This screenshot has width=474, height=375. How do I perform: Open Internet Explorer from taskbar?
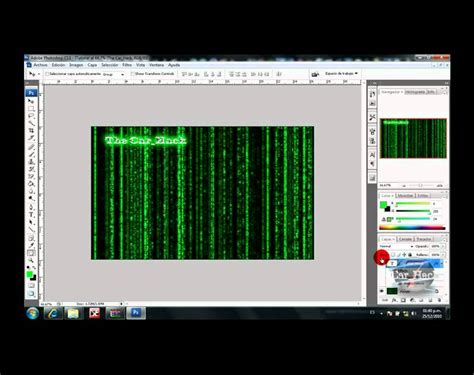pos(53,313)
